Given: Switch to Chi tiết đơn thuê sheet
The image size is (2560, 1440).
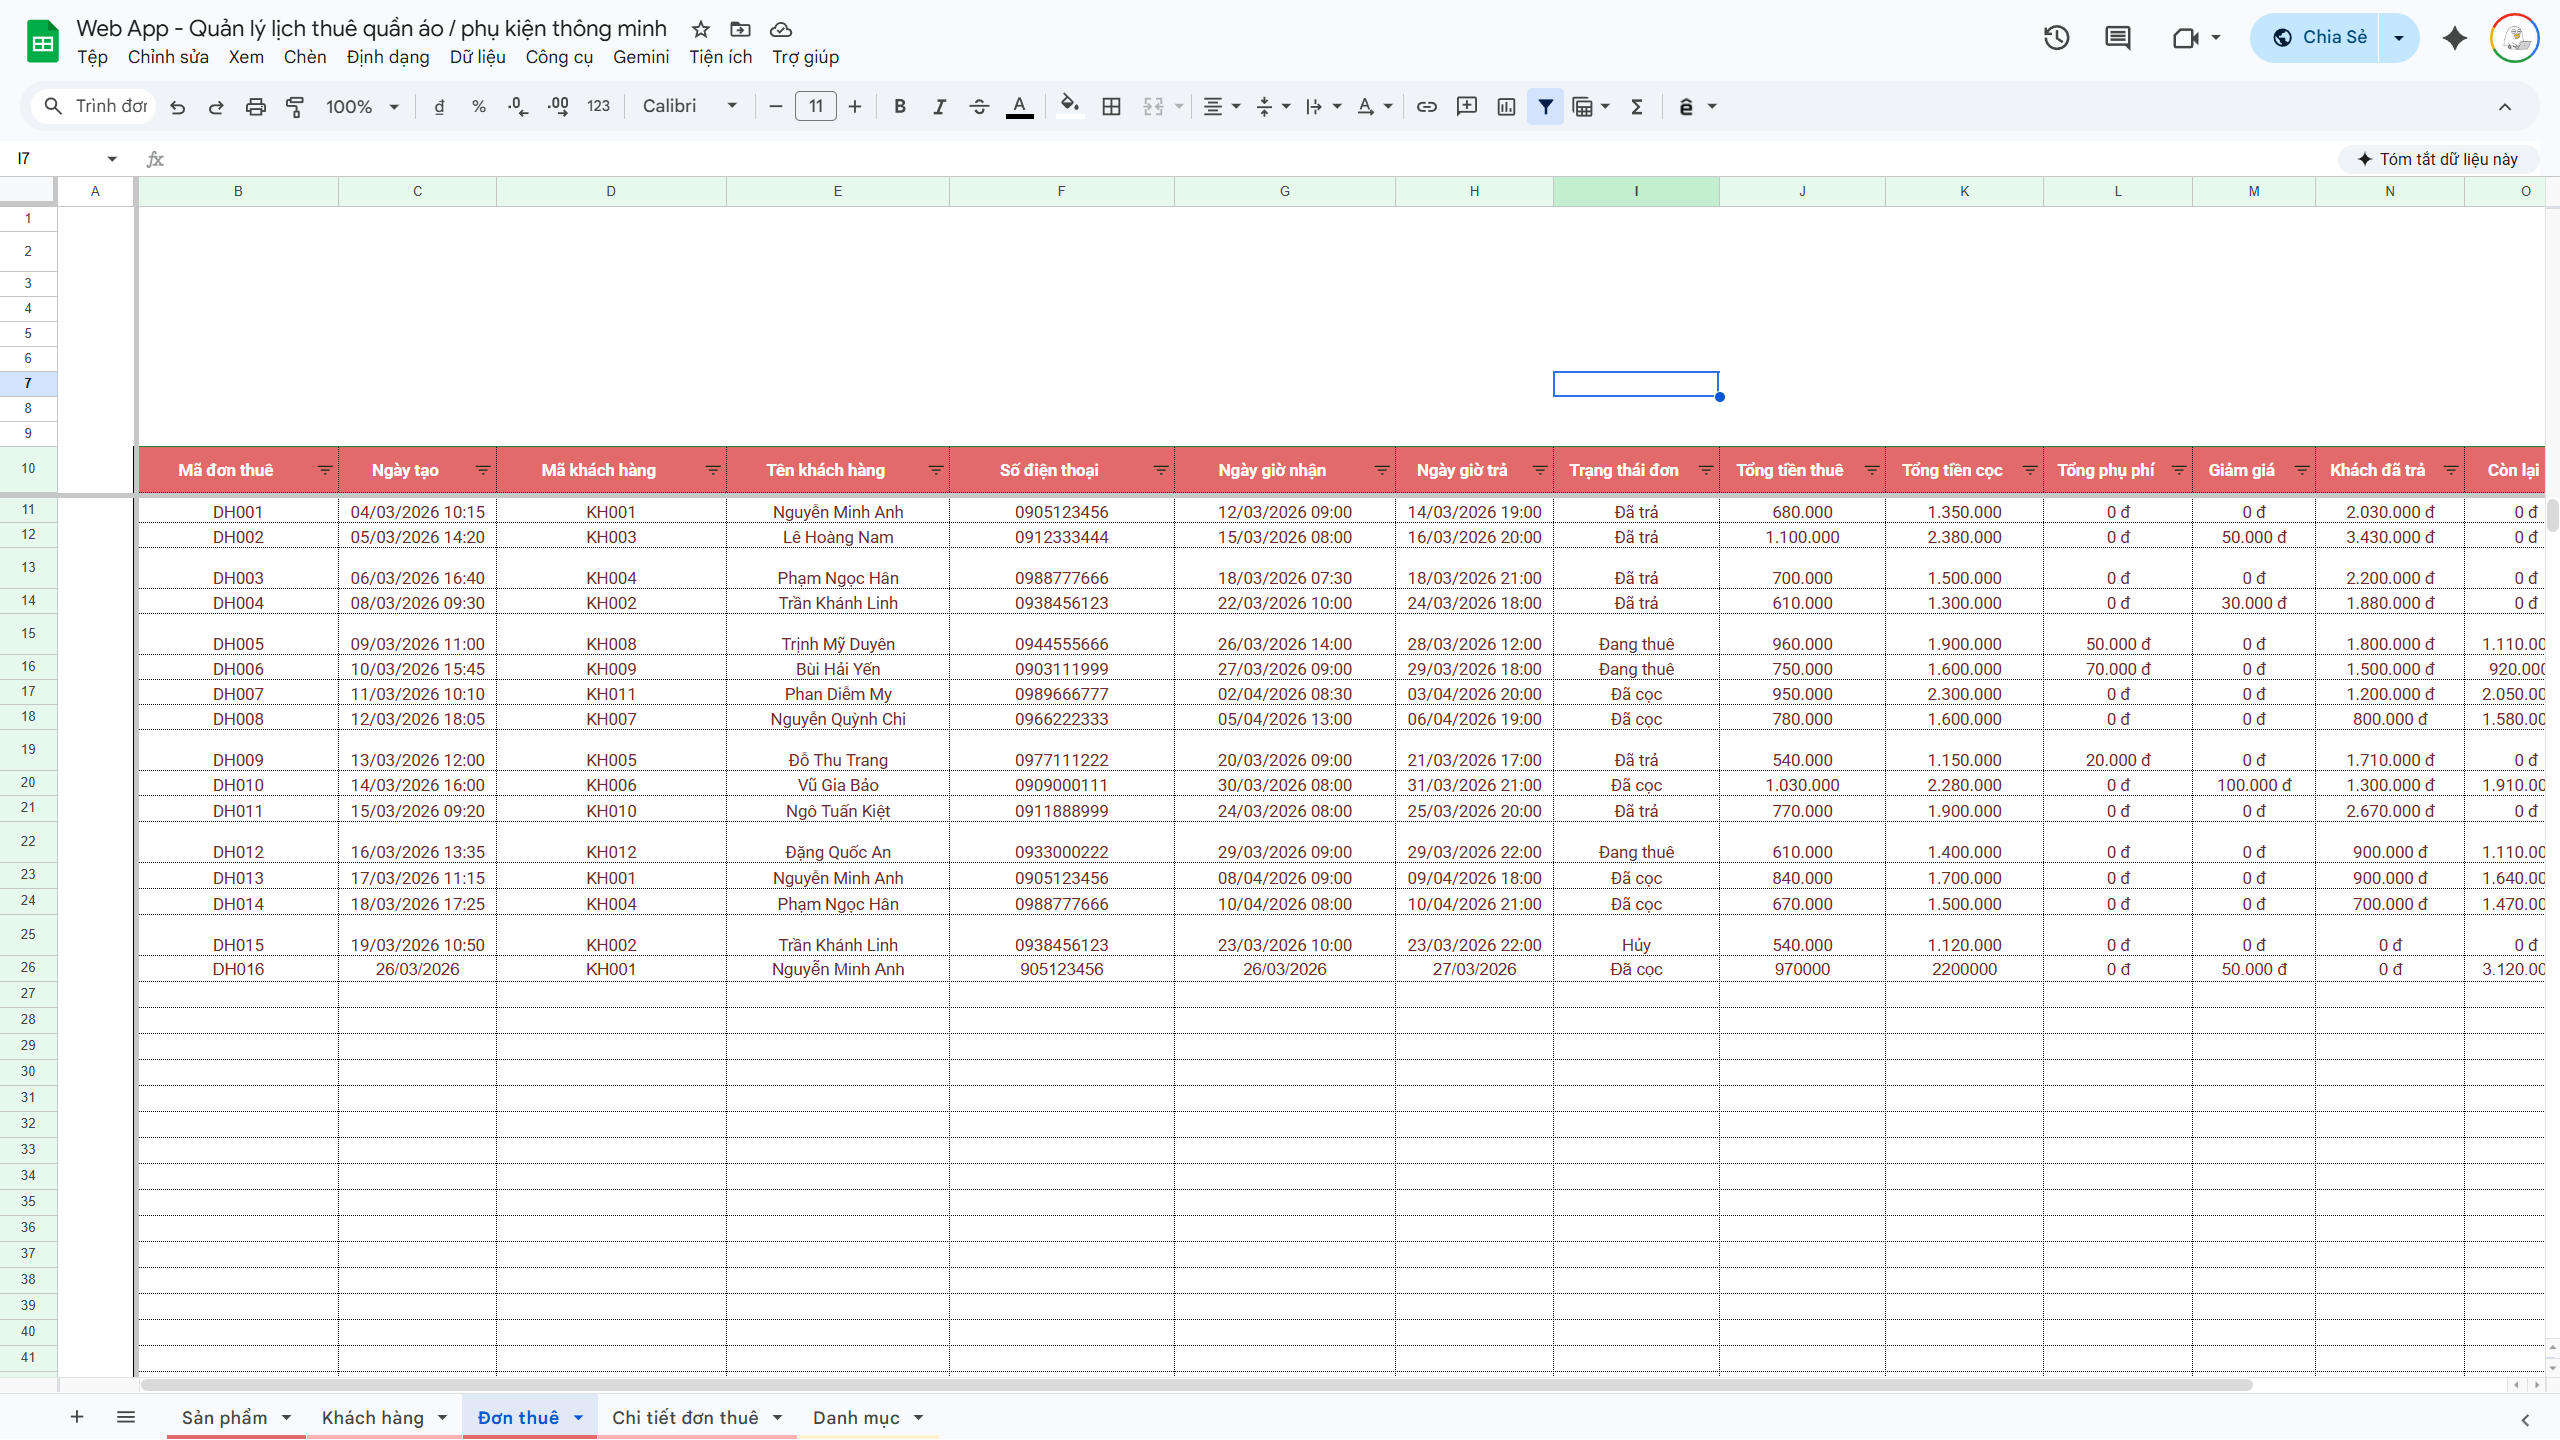Looking at the screenshot, I should [x=685, y=1417].
